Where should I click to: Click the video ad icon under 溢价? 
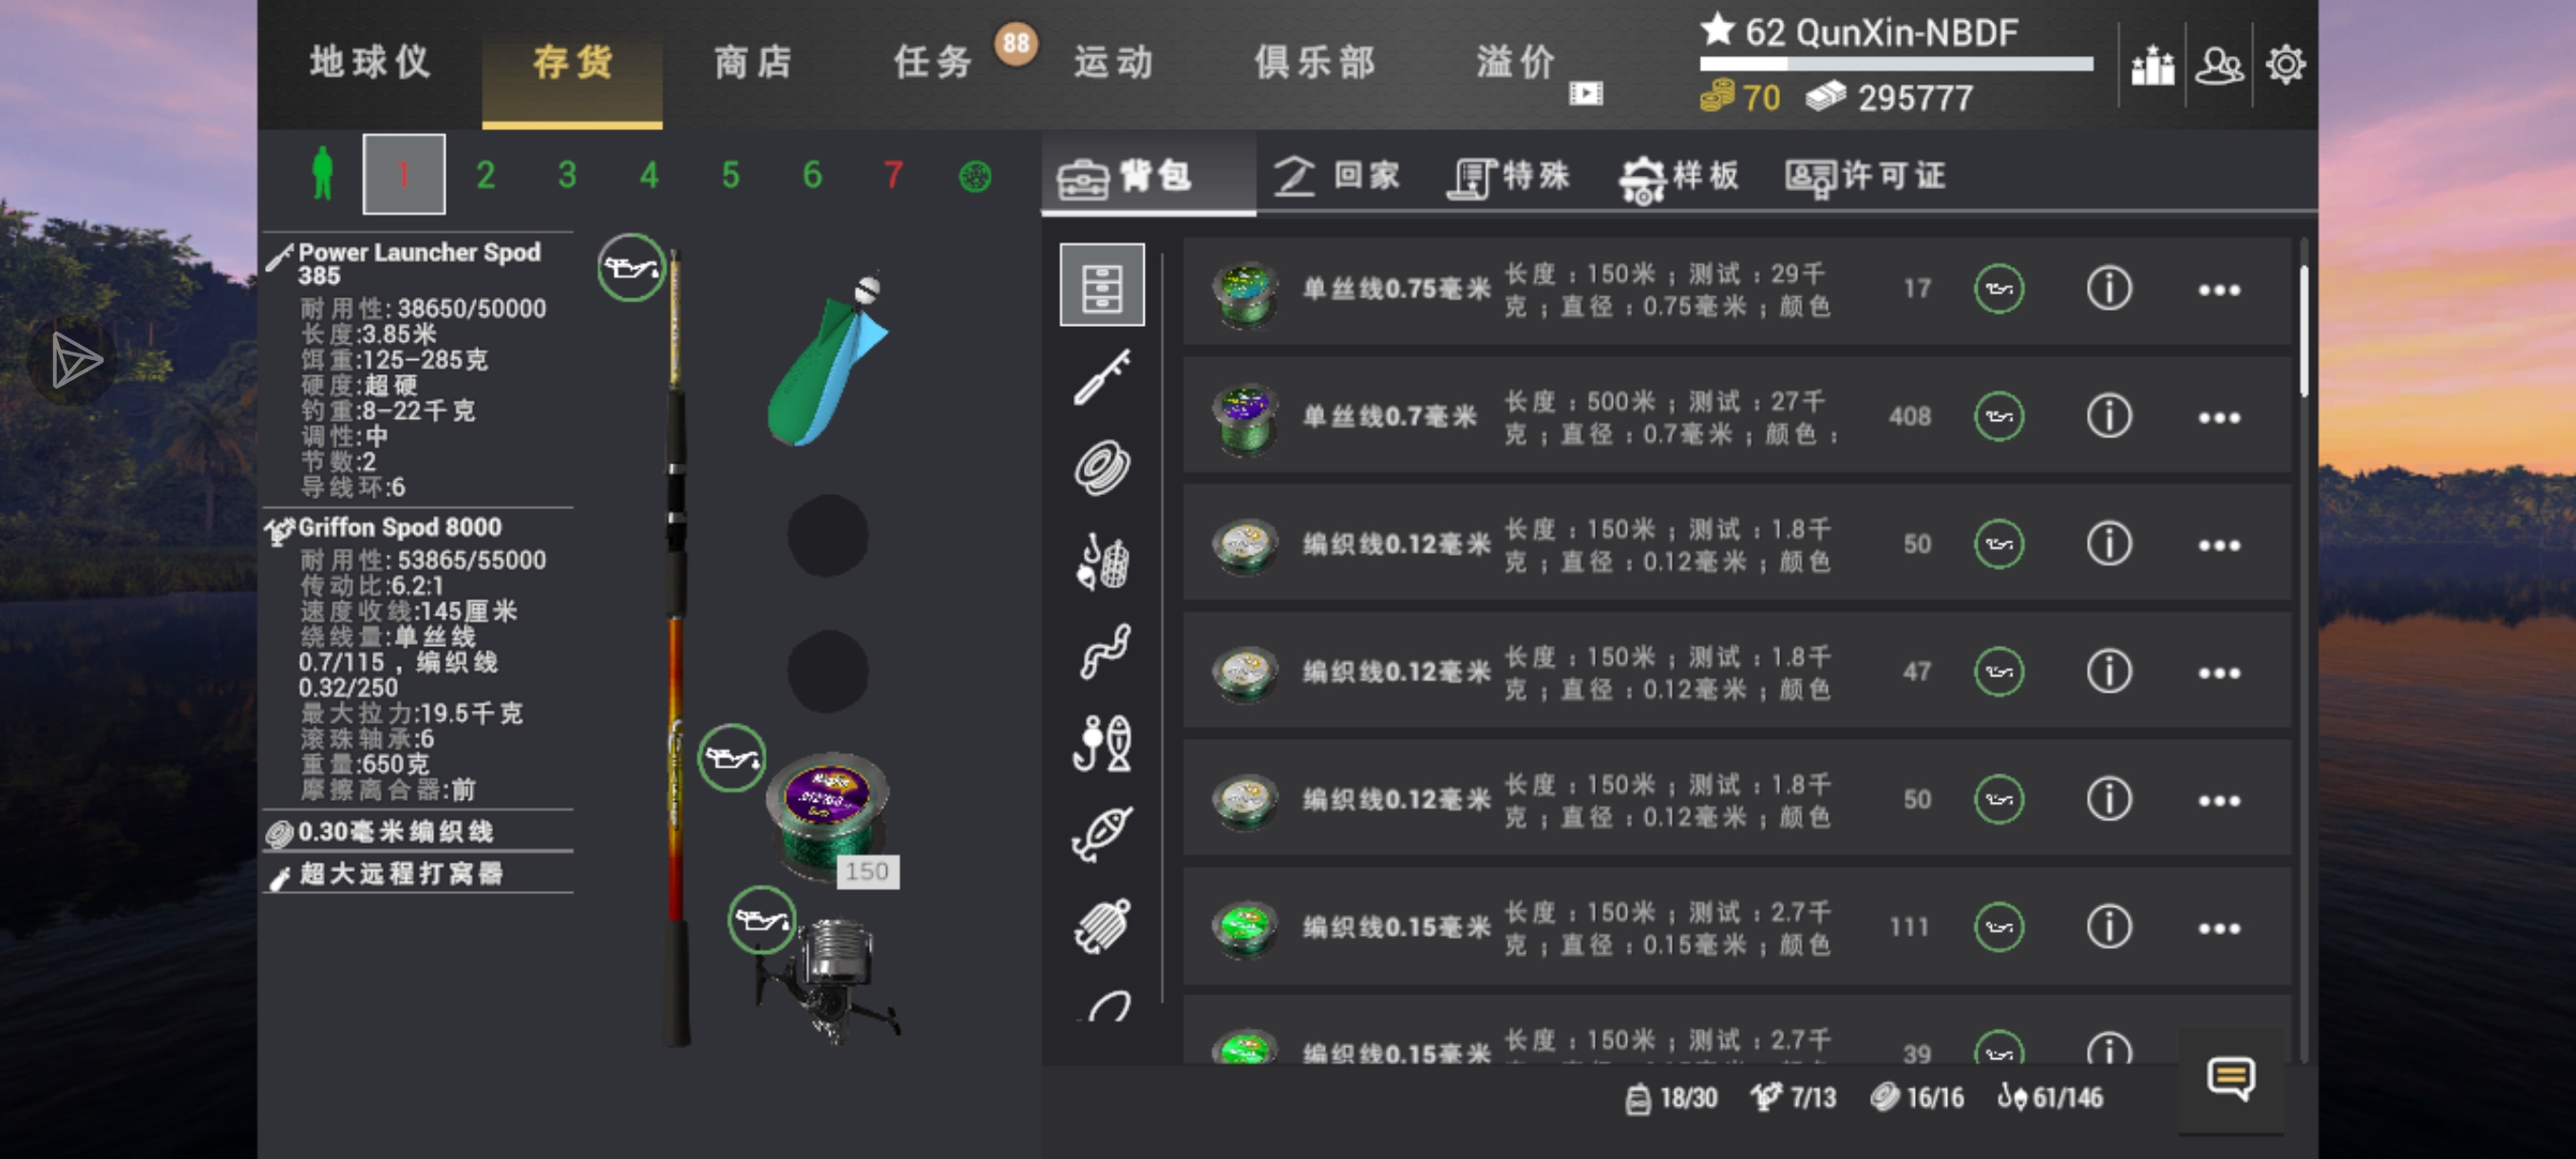[x=1585, y=94]
